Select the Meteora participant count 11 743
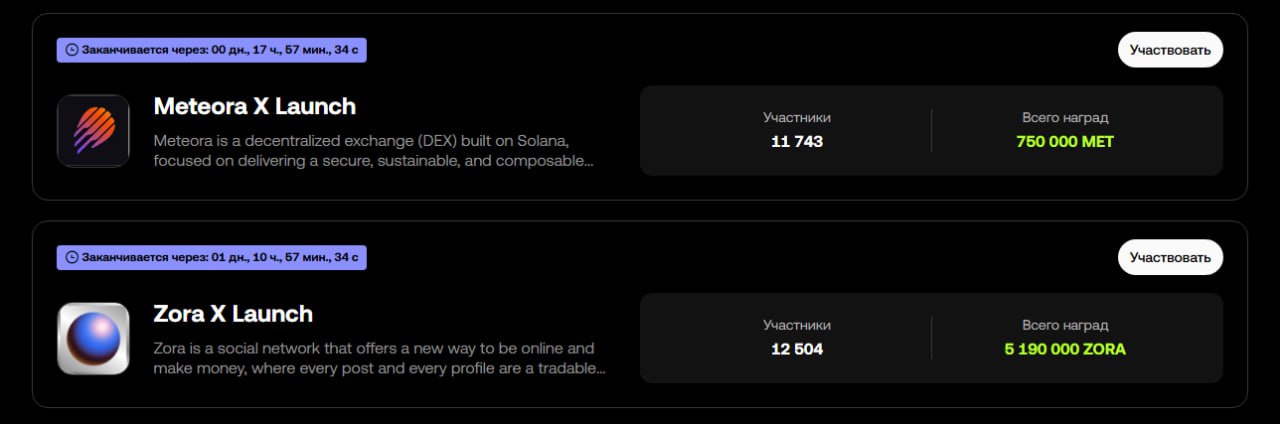This screenshot has width=1280, height=424. tap(797, 142)
